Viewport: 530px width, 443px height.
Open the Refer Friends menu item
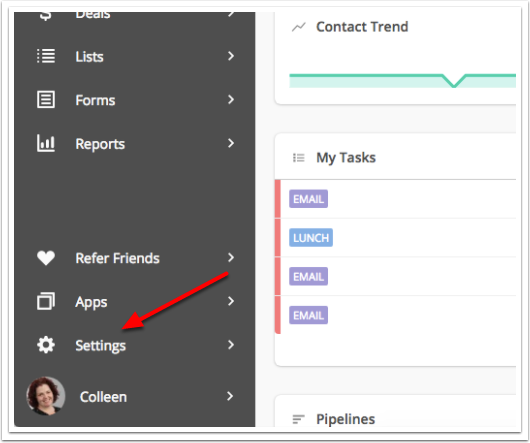point(135,258)
